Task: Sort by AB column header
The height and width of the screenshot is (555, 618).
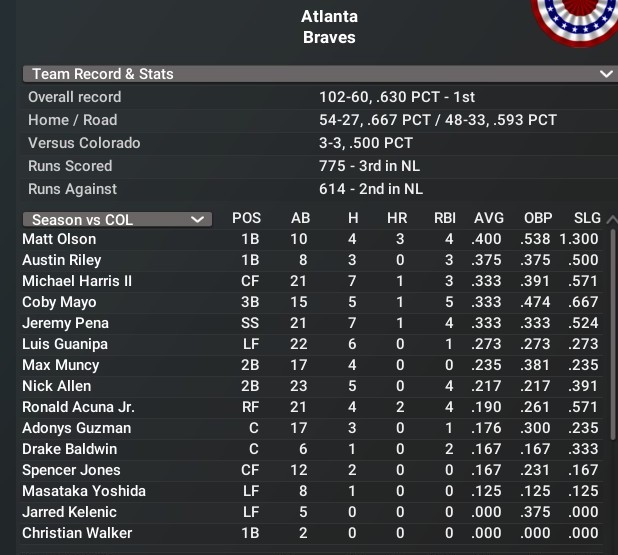Action: point(301,219)
